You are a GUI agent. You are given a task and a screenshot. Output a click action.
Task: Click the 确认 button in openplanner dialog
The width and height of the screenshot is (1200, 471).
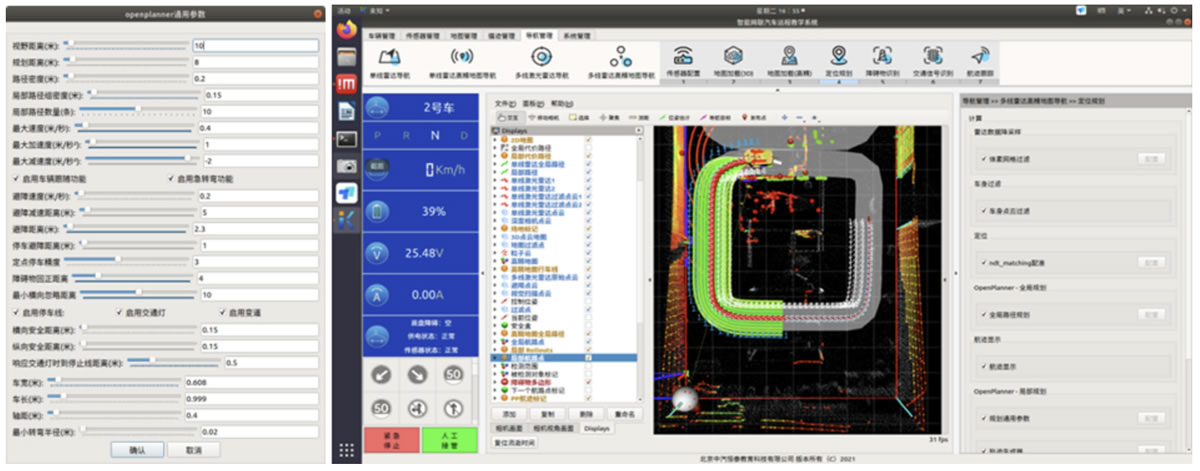click(x=138, y=449)
